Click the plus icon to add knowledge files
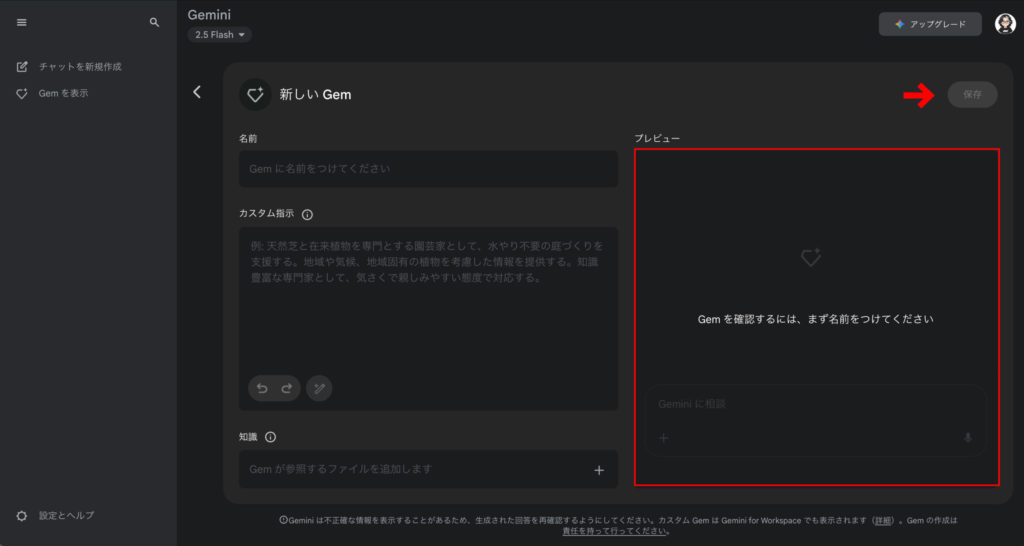 [599, 470]
